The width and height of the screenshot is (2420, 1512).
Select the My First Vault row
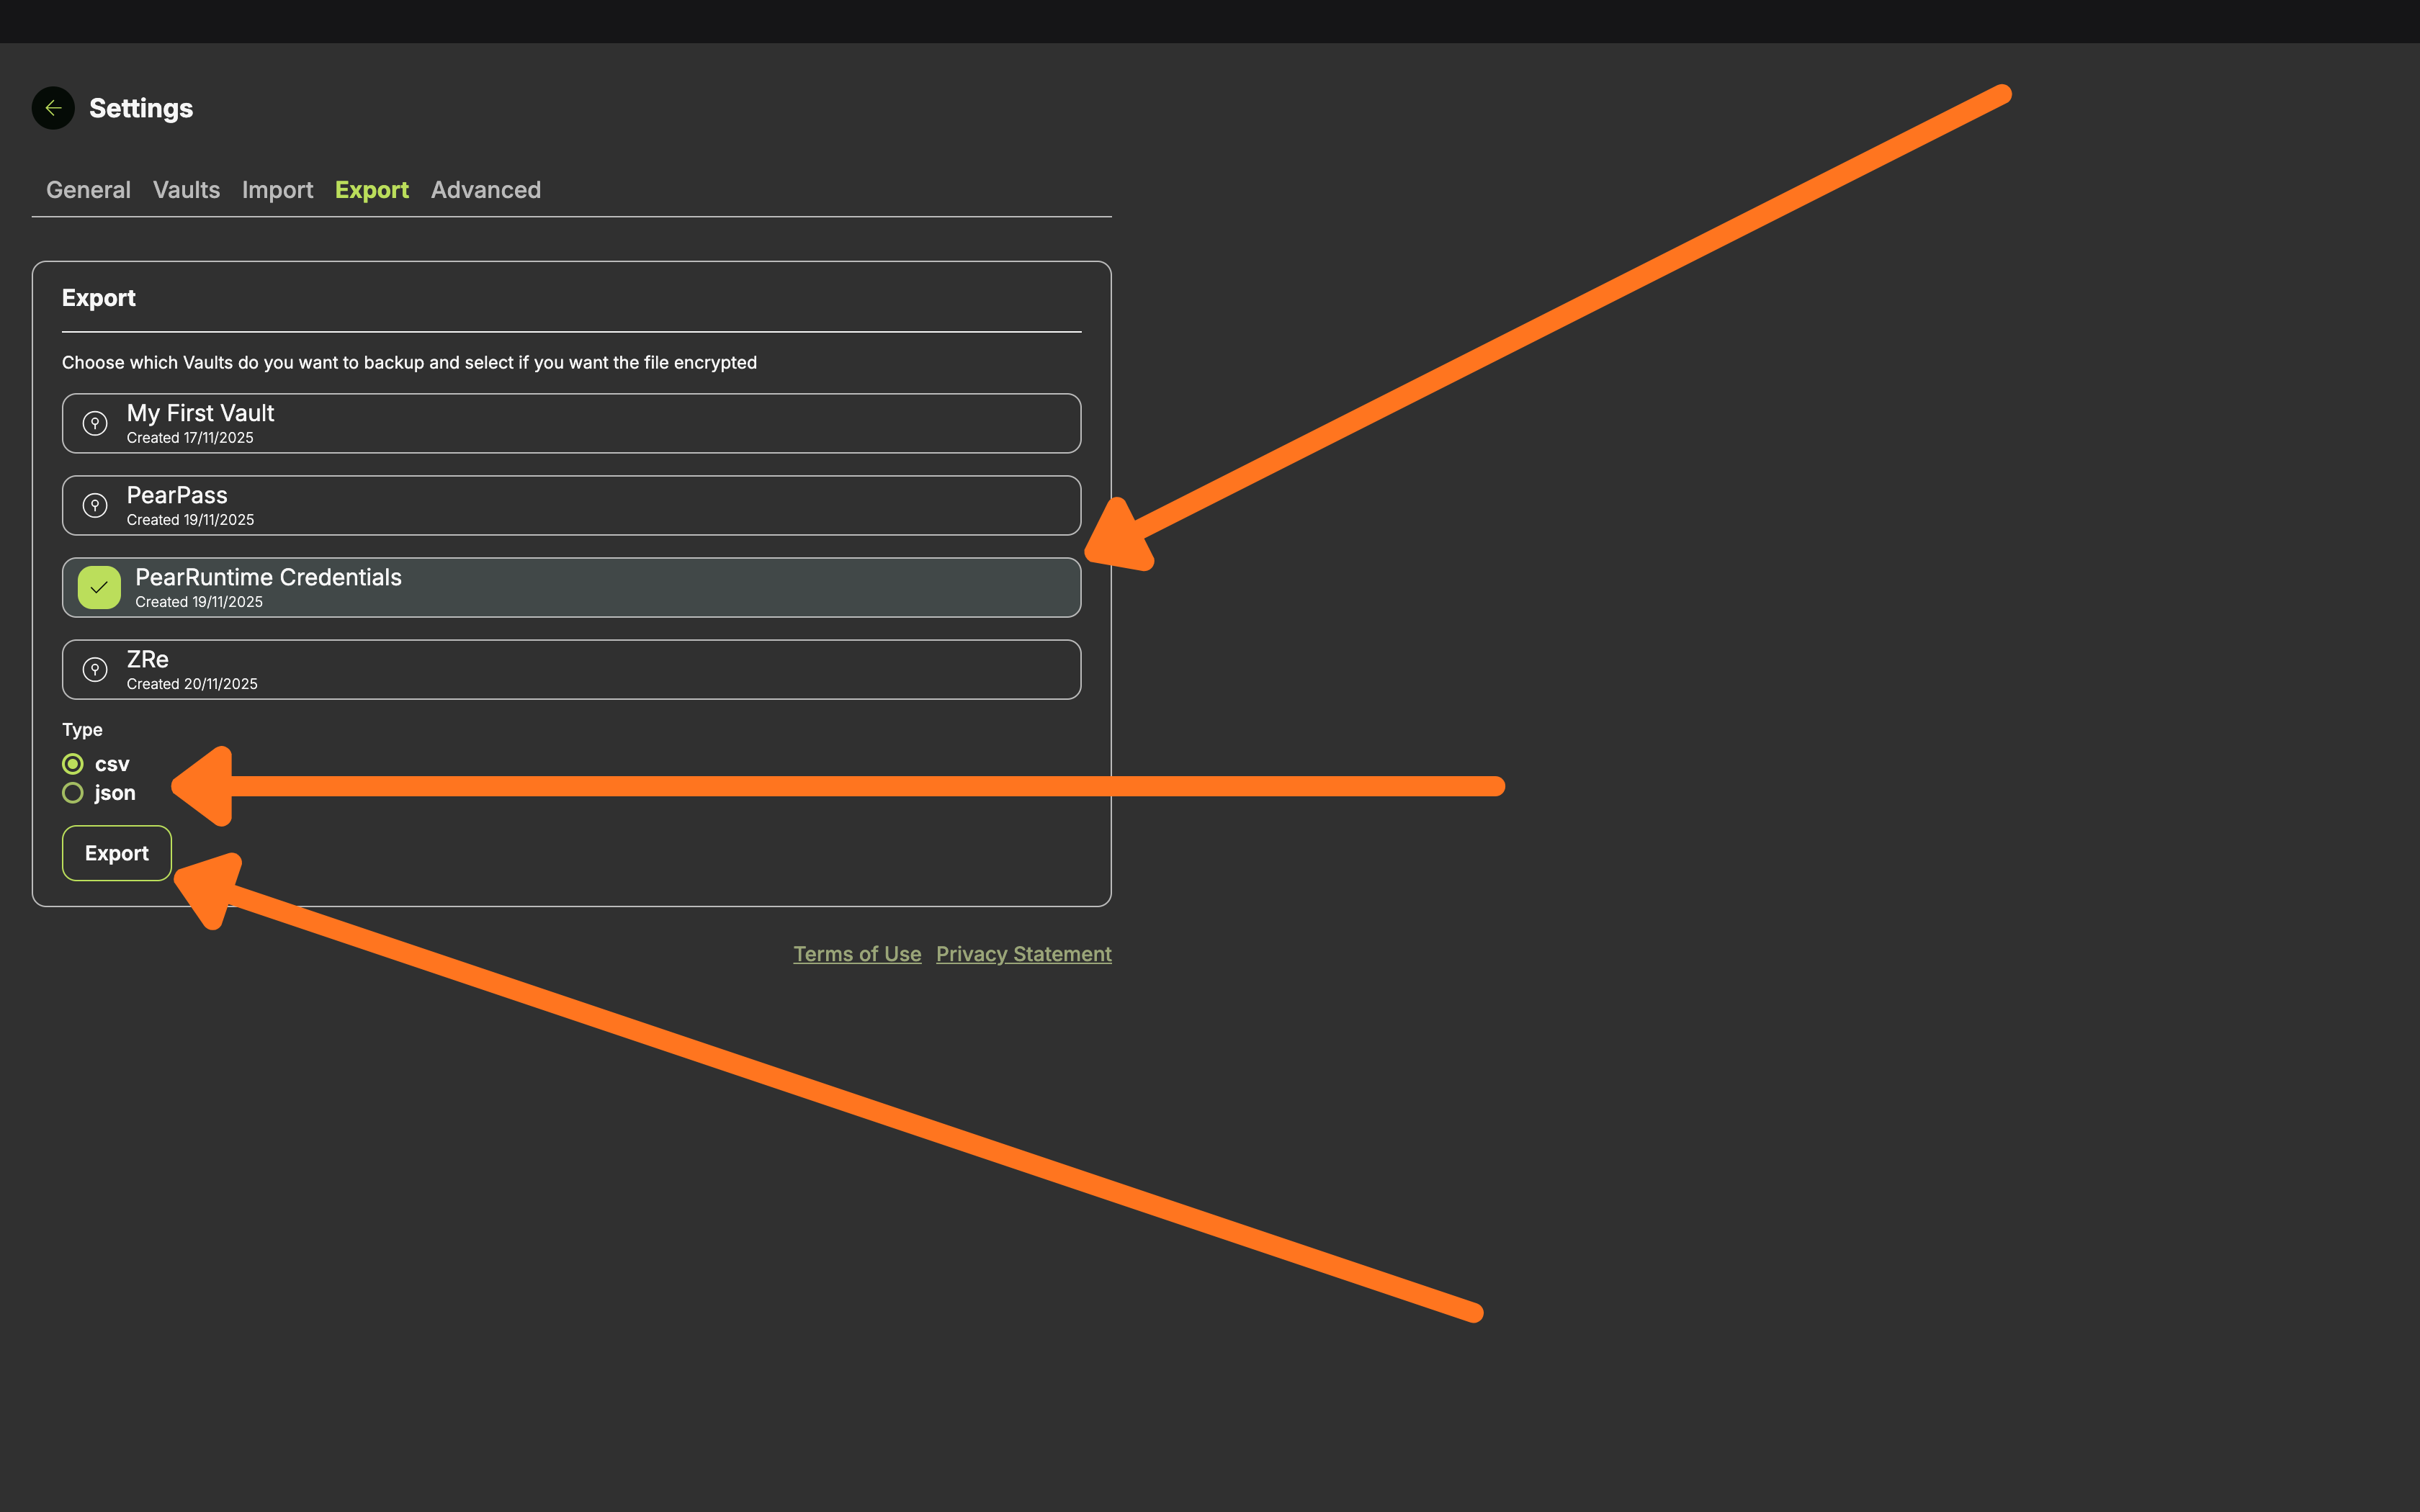click(600, 423)
